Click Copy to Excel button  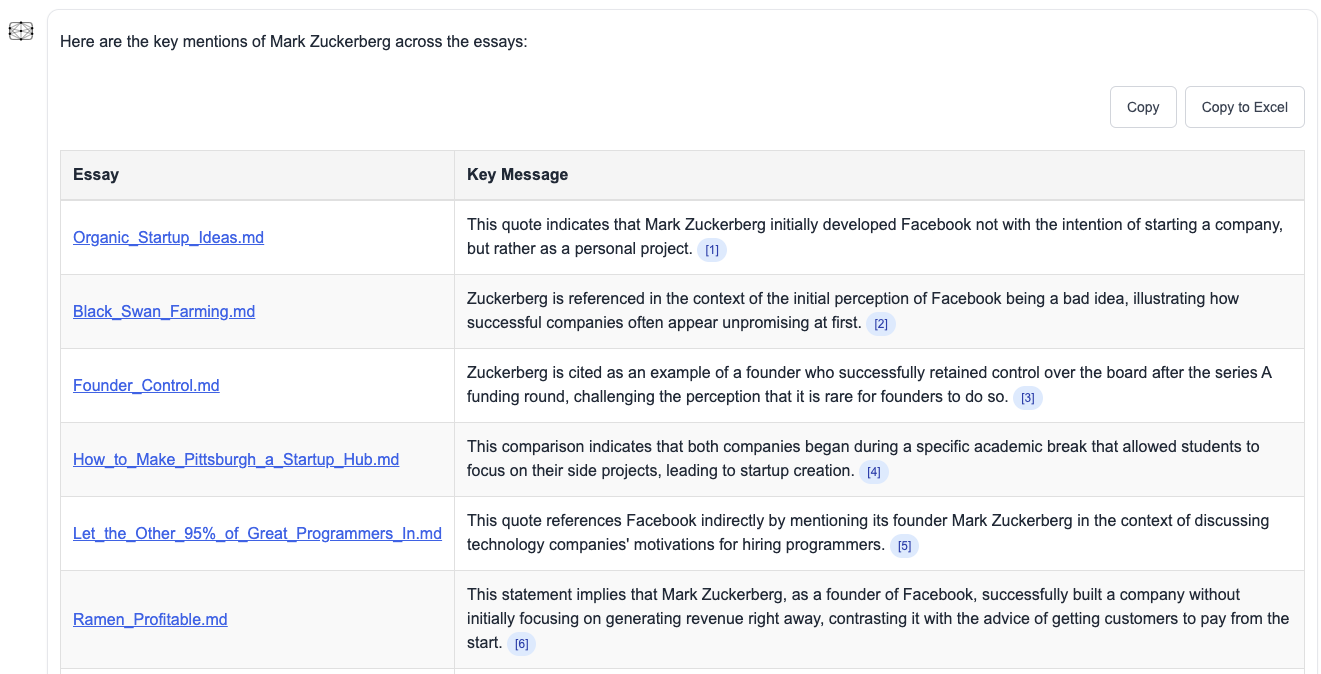click(1245, 107)
